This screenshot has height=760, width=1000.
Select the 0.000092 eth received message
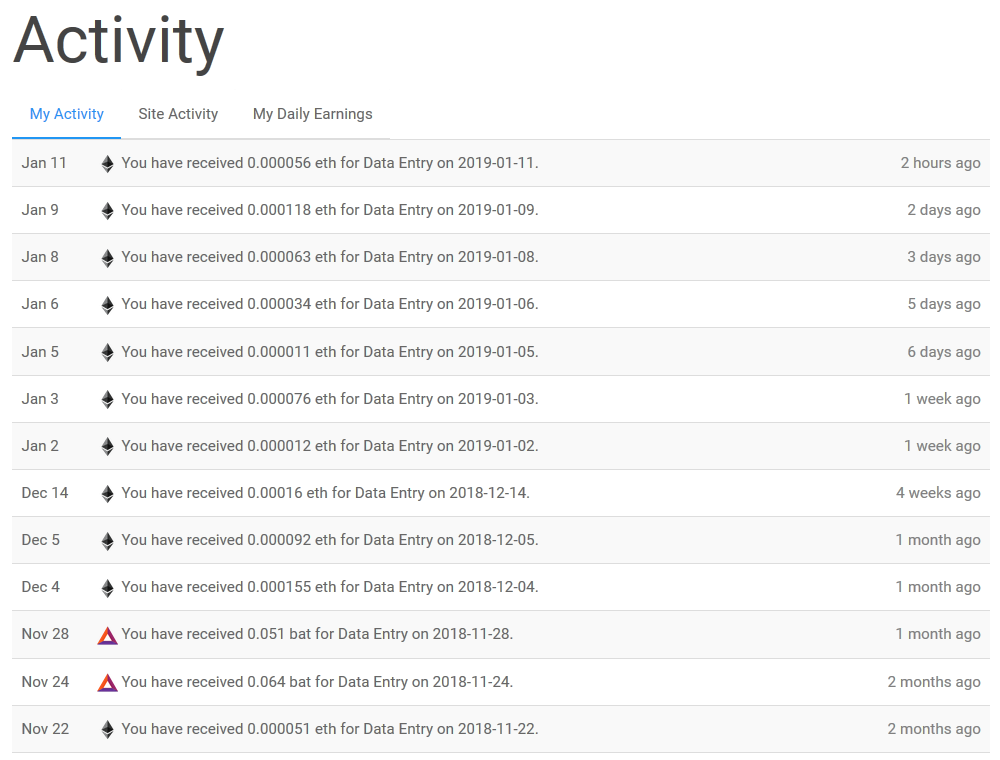pyautogui.click(x=330, y=540)
